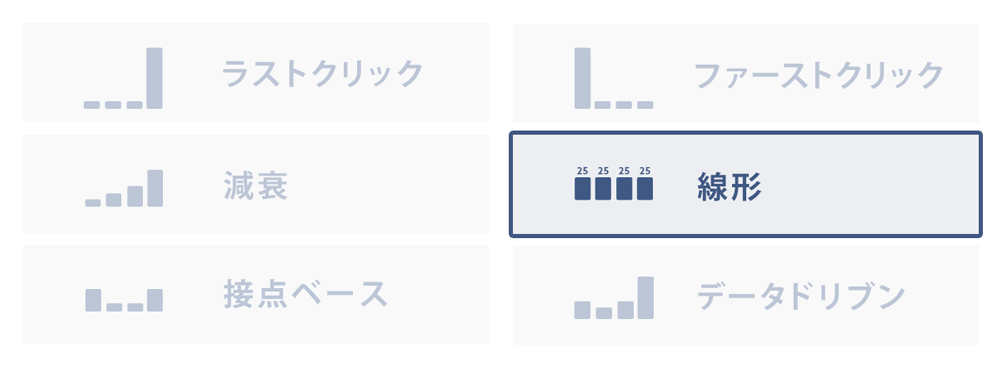Image resolution: width=1000 pixels, height=367 pixels.
Task: Click the 線形 text label
Action: click(729, 188)
